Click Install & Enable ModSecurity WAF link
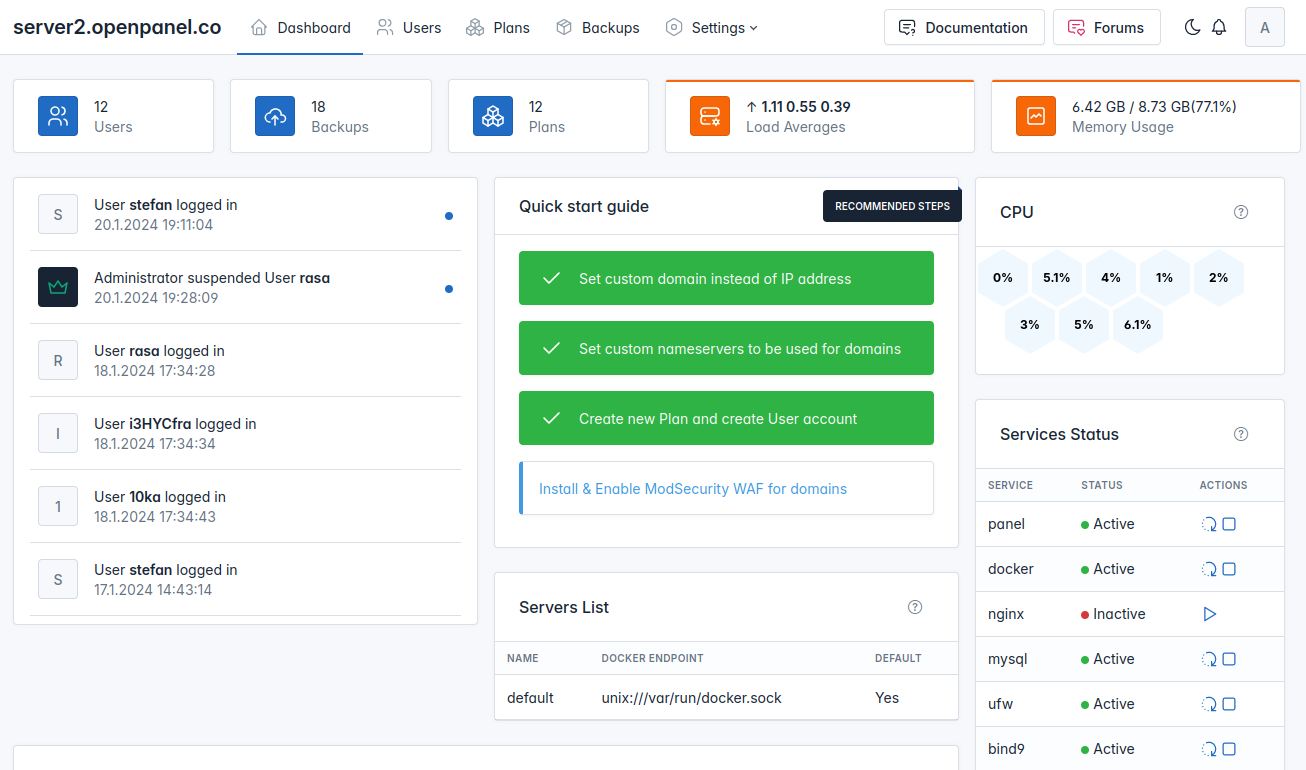This screenshot has width=1306, height=770. click(693, 489)
